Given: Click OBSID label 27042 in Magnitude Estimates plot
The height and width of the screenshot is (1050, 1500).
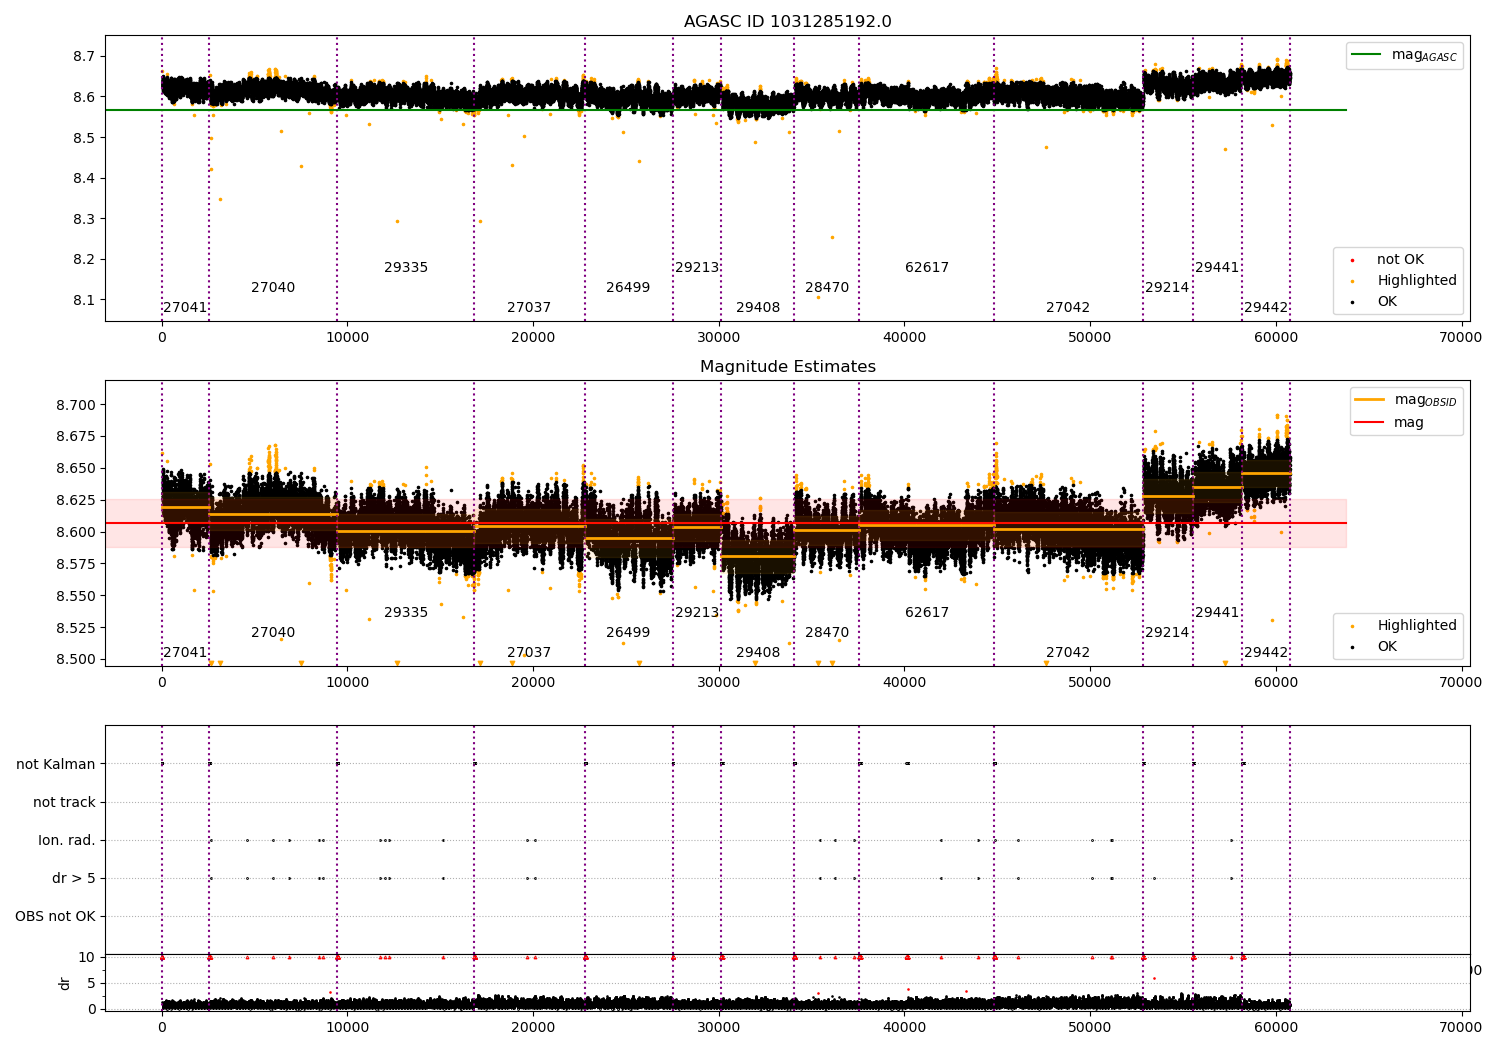Looking at the screenshot, I should [x=1068, y=653].
